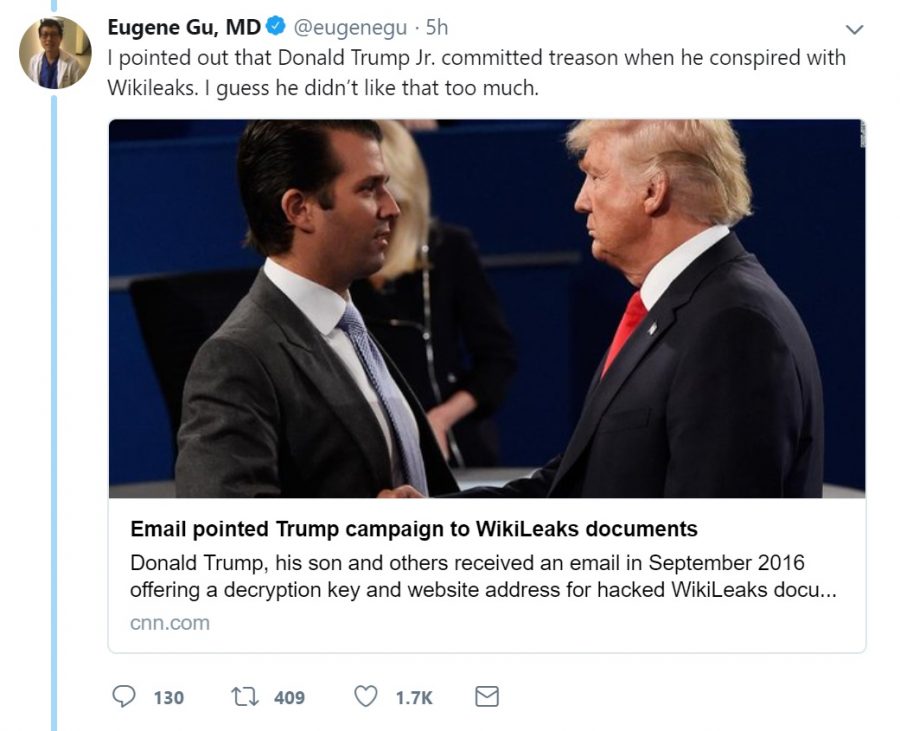Open the Eugene Gu, MD profile name

tap(184, 27)
